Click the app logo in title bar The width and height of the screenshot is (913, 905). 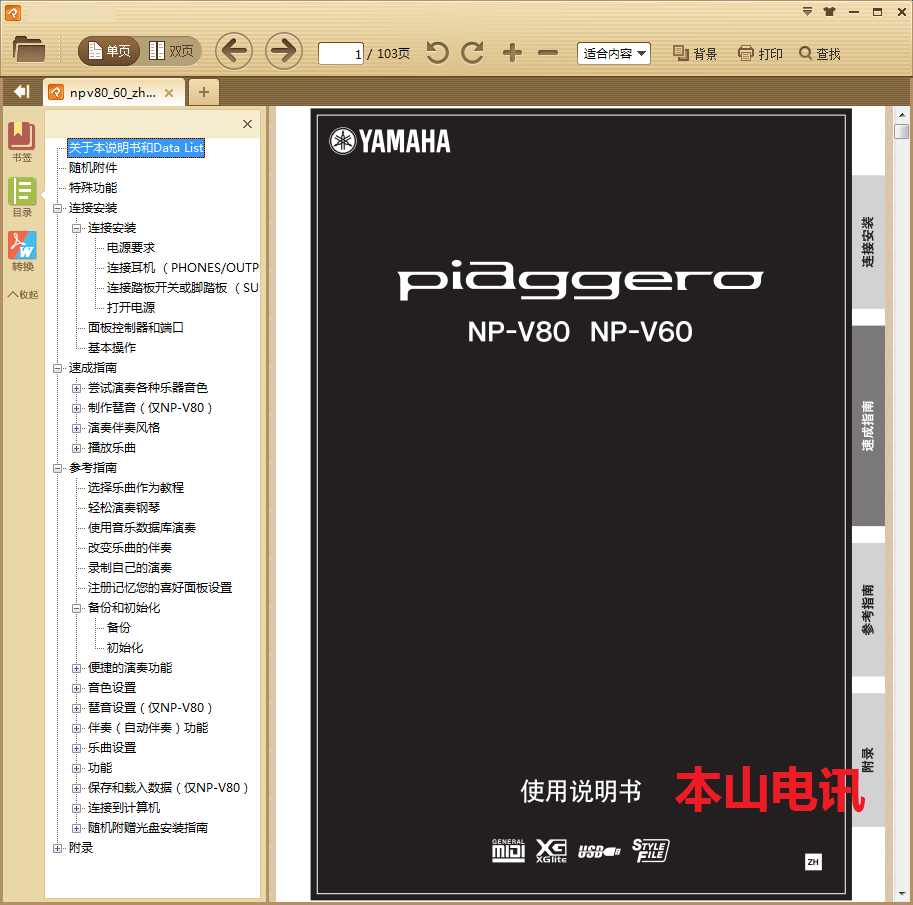click(x=13, y=12)
